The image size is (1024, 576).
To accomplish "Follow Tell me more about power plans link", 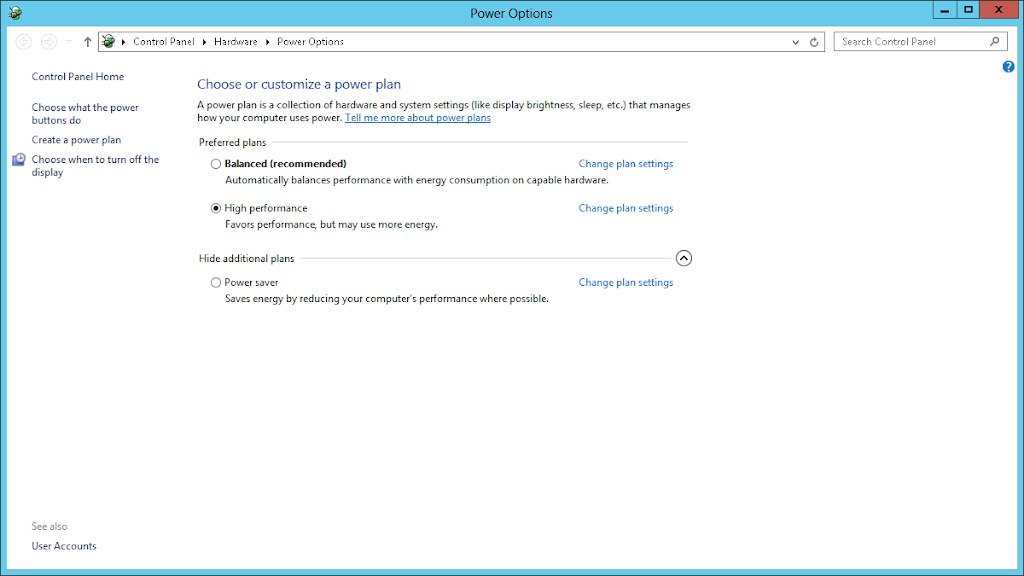I will (418, 118).
